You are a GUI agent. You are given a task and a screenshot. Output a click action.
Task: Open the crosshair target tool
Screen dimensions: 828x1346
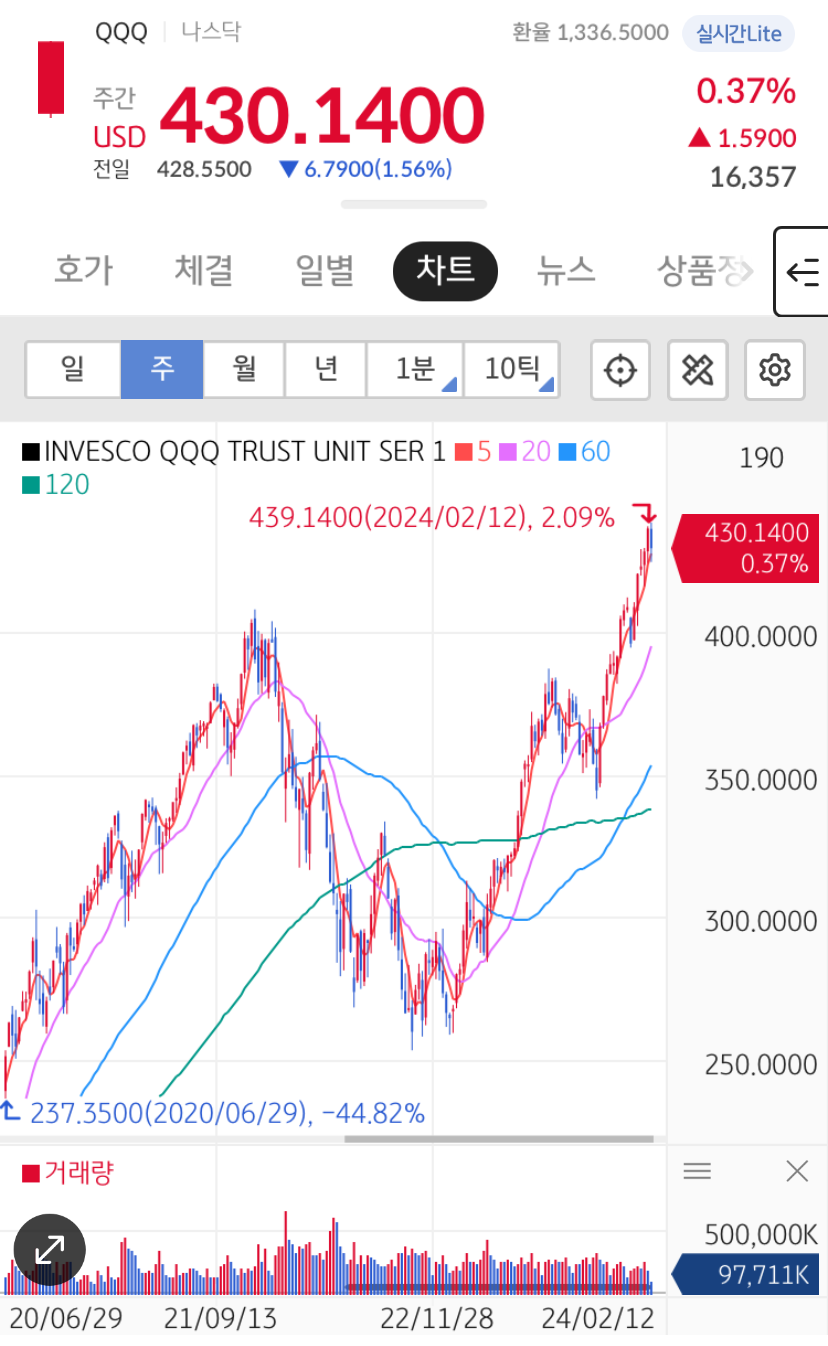pos(620,370)
